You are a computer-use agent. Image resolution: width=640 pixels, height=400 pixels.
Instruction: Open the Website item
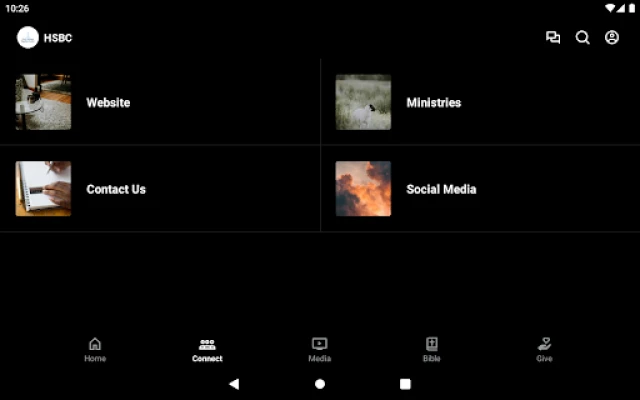160,102
